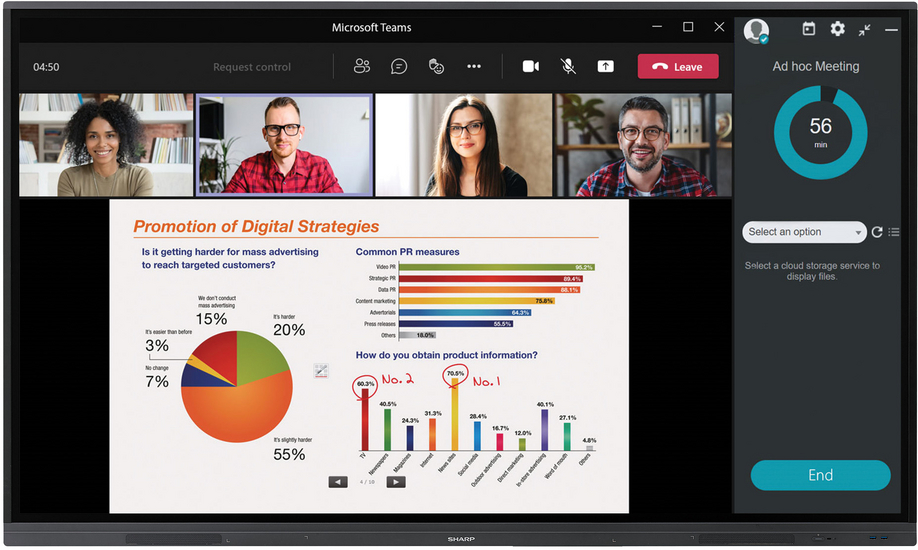Refresh the cloud storage list

coord(877,232)
